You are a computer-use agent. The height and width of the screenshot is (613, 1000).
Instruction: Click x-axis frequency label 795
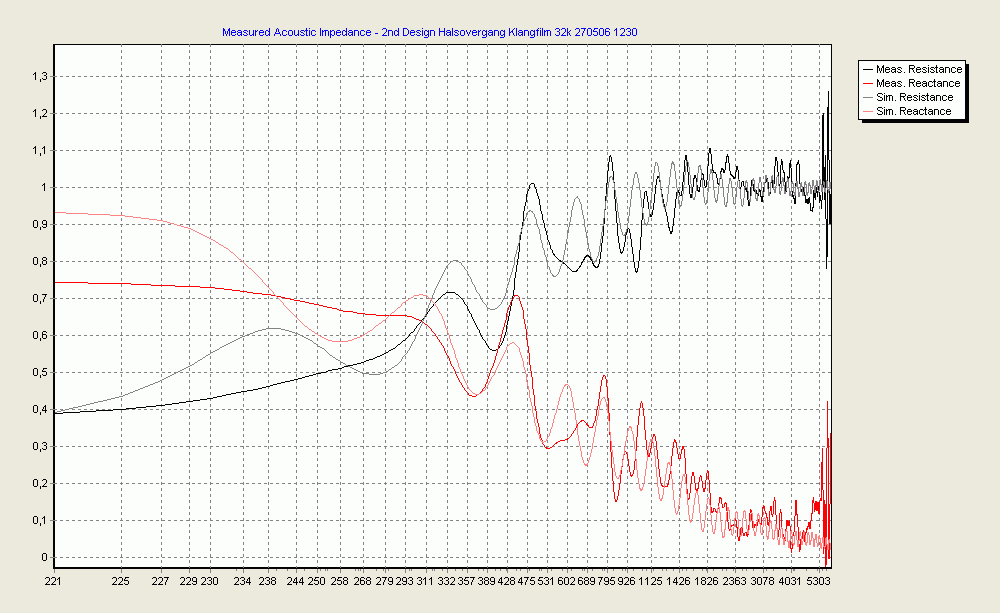point(607,581)
